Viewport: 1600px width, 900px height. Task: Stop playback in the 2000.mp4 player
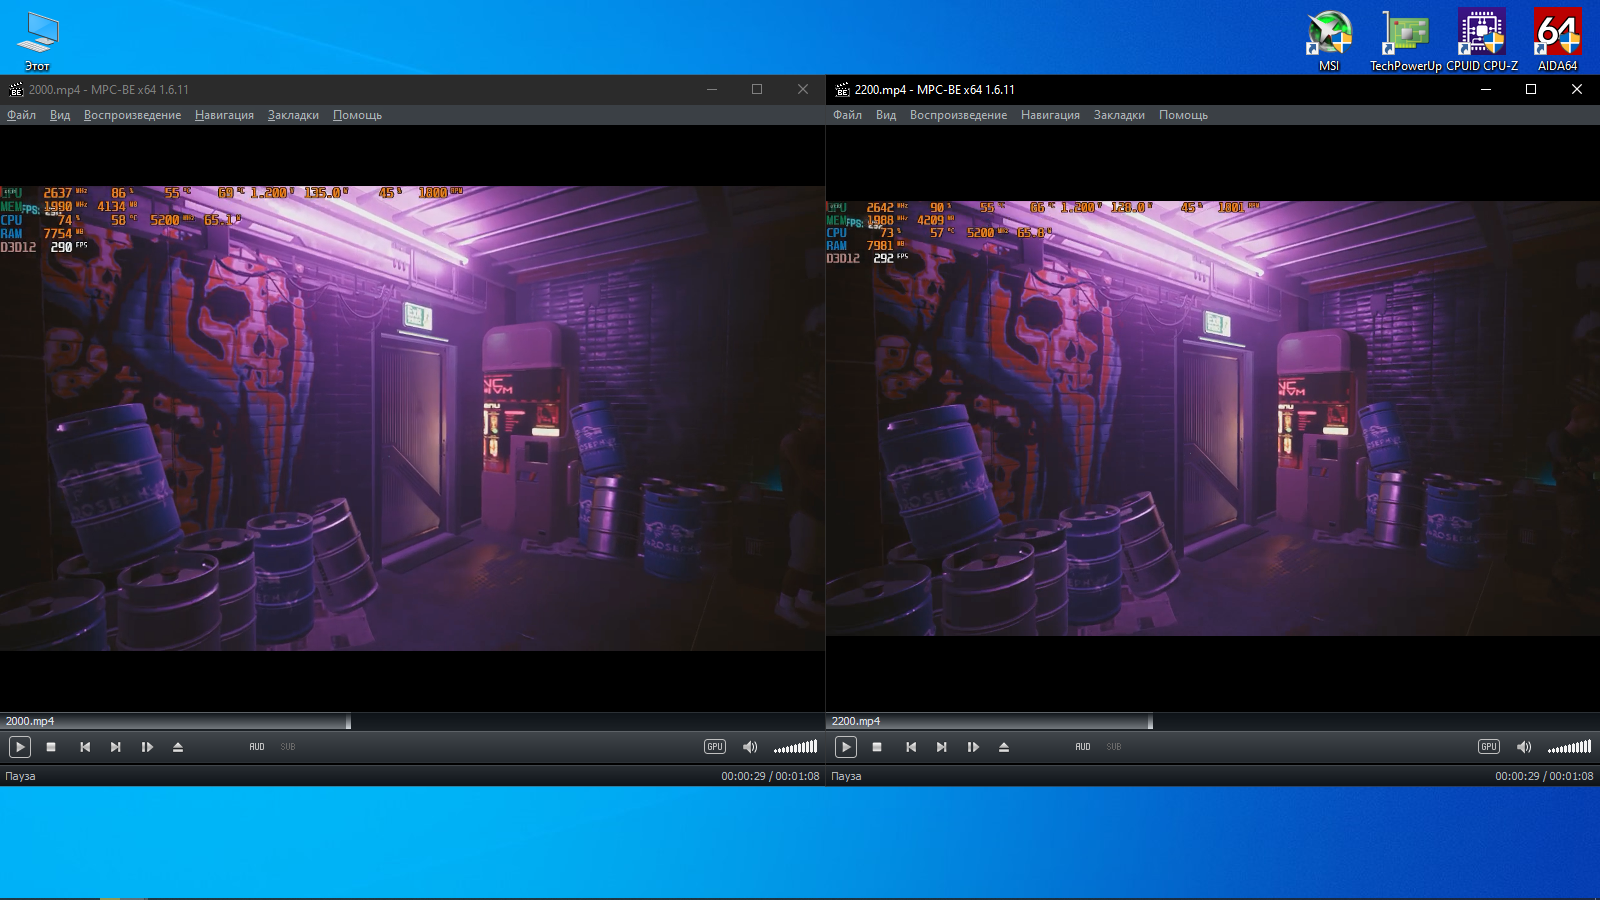pyautogui.click(x=51, y=747)
